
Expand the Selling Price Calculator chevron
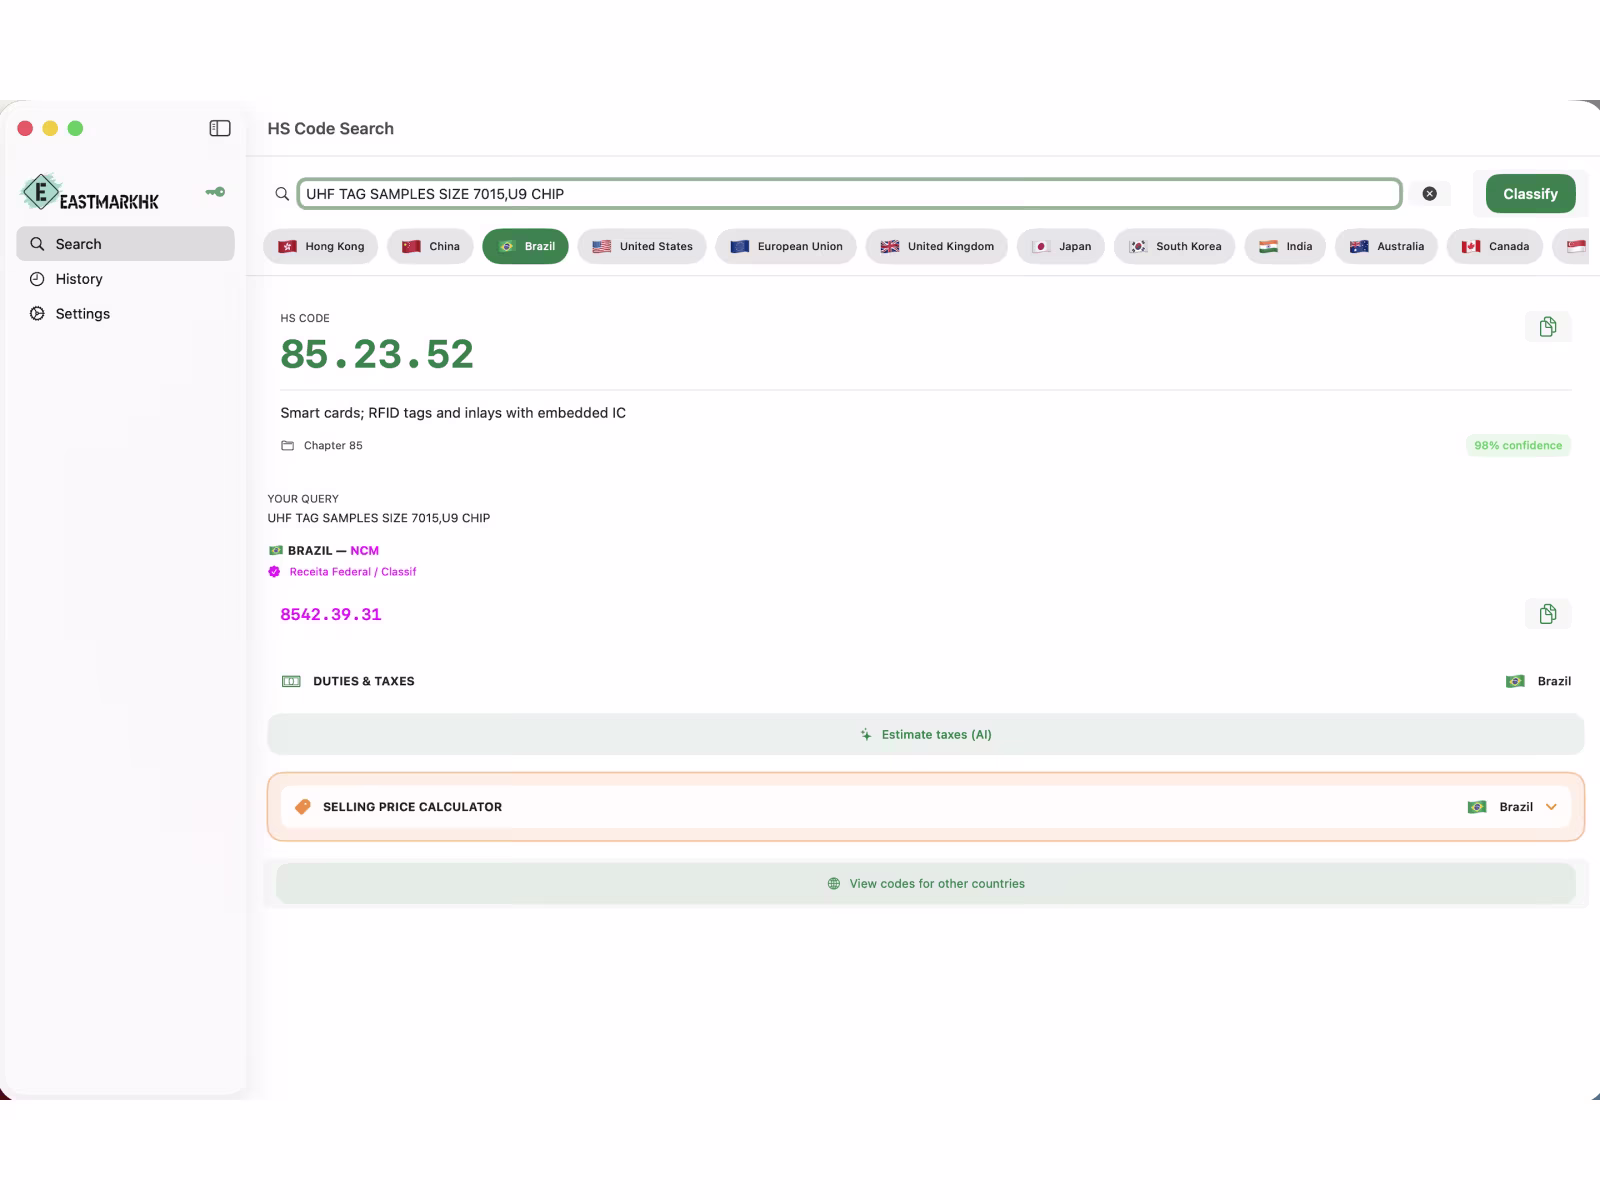tap(1551, 807)
